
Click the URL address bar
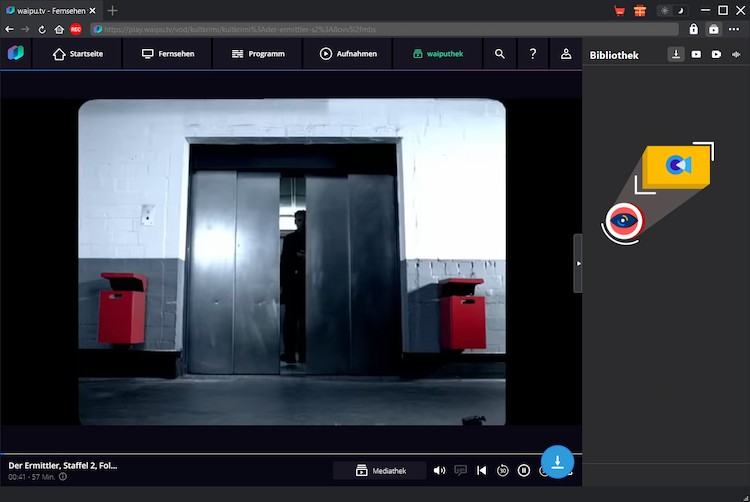pyautogui.click(x=384, y=30)
